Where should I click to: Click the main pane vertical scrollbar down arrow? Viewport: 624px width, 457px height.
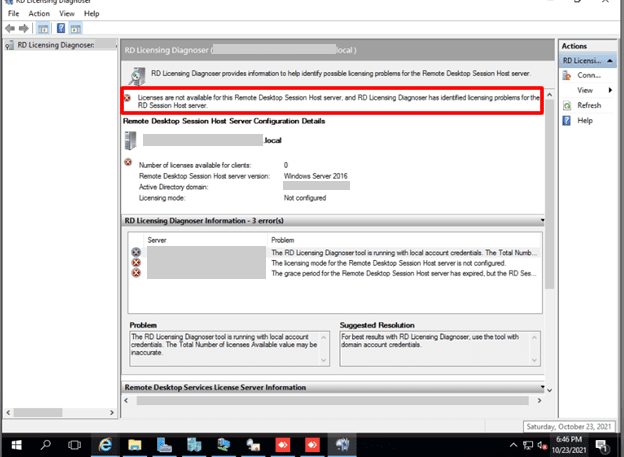coord(550,391)
